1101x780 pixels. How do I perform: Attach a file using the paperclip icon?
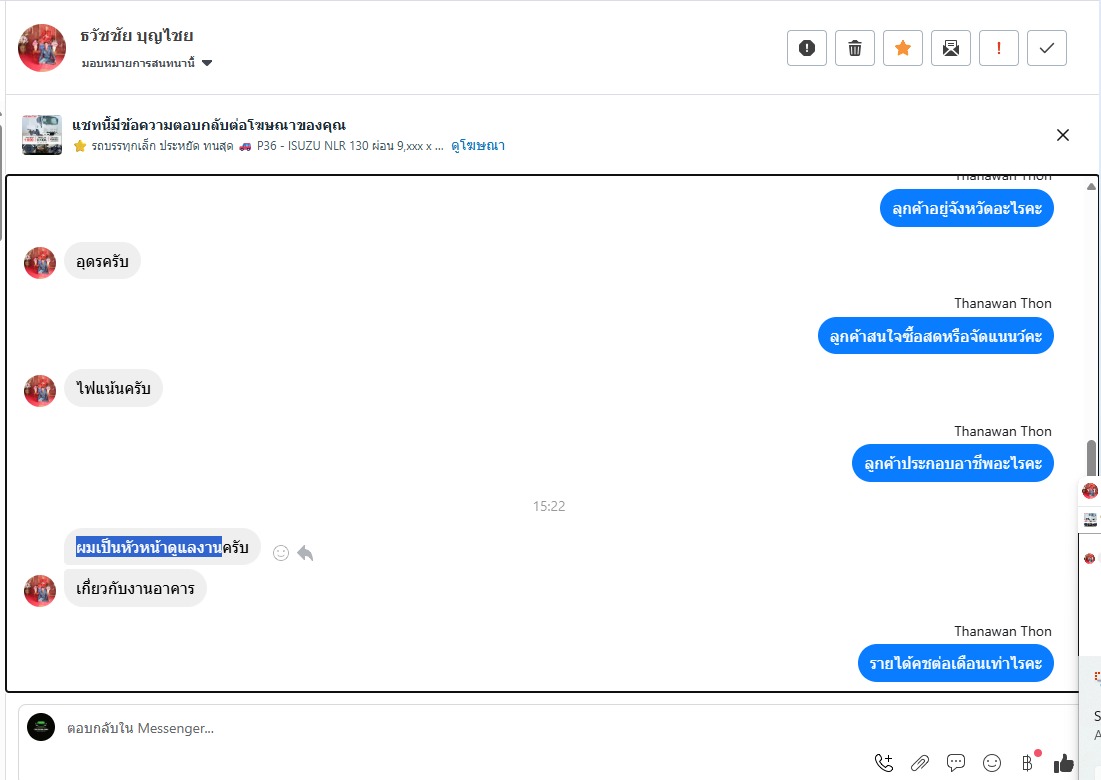click(920, 762)
